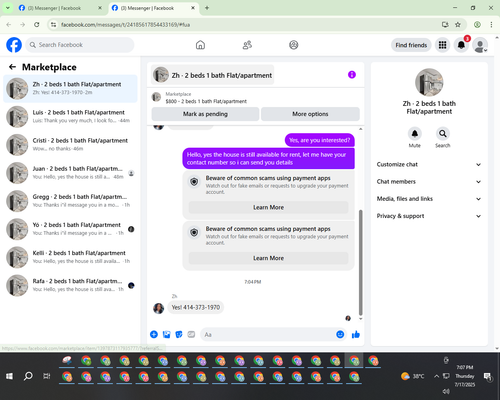Open the Friends icon in top navigation

[247, 45]
